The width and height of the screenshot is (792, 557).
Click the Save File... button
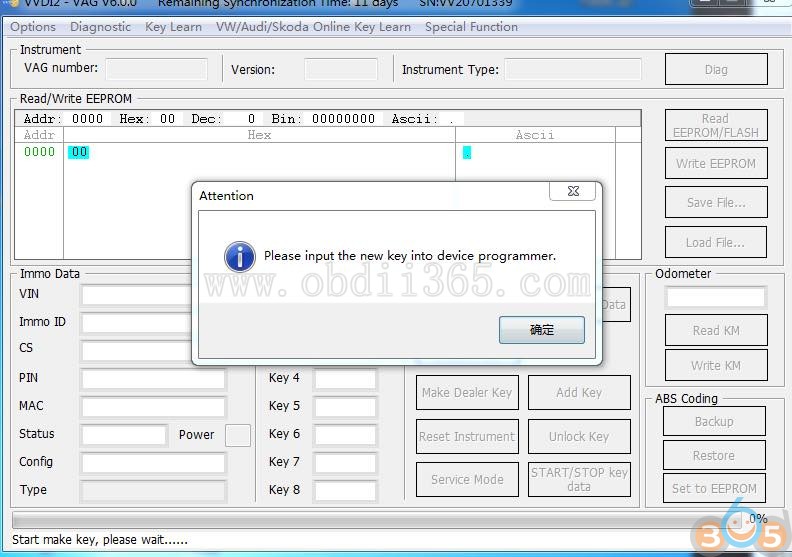pos(716,202)
